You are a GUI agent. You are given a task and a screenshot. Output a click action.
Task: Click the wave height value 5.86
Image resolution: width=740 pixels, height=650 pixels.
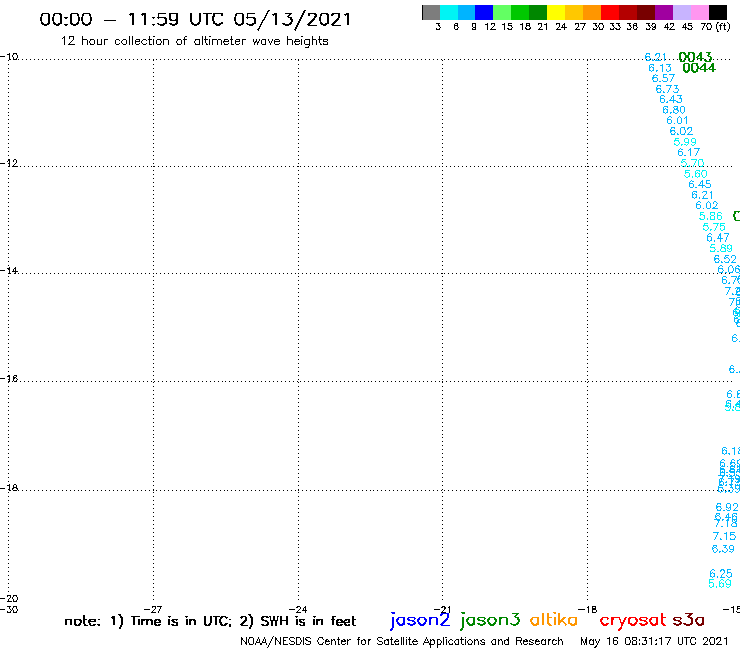click(x=711, y=216)
